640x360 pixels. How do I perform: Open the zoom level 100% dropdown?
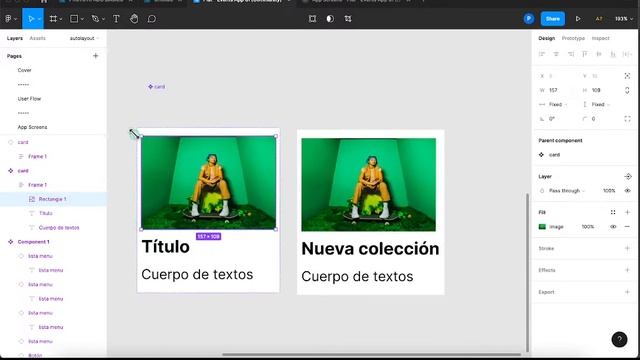point(624,19)
